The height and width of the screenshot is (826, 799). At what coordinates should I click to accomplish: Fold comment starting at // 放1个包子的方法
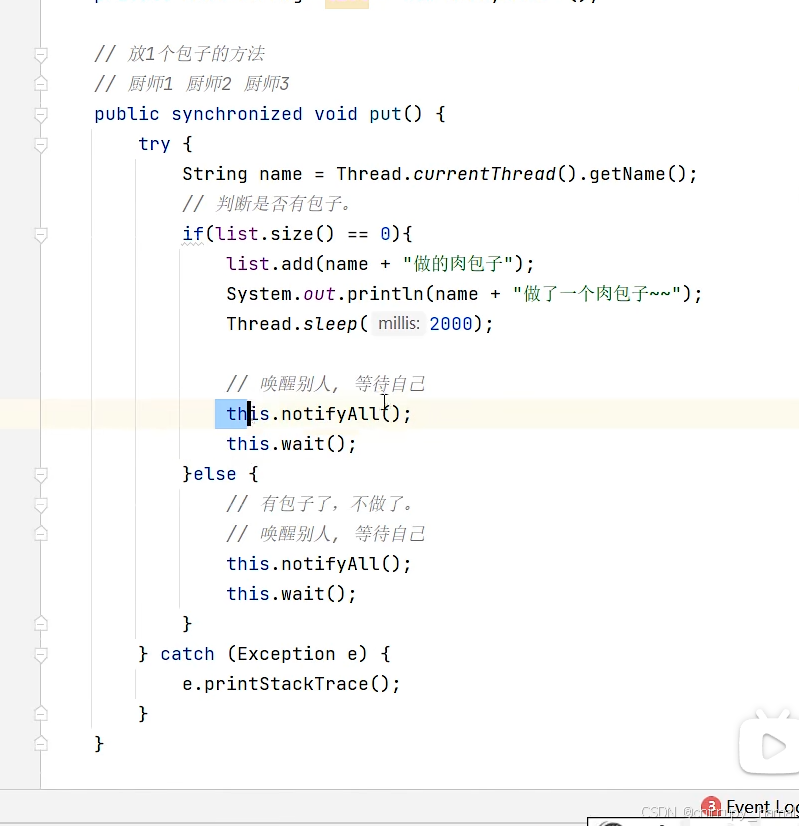41,54
